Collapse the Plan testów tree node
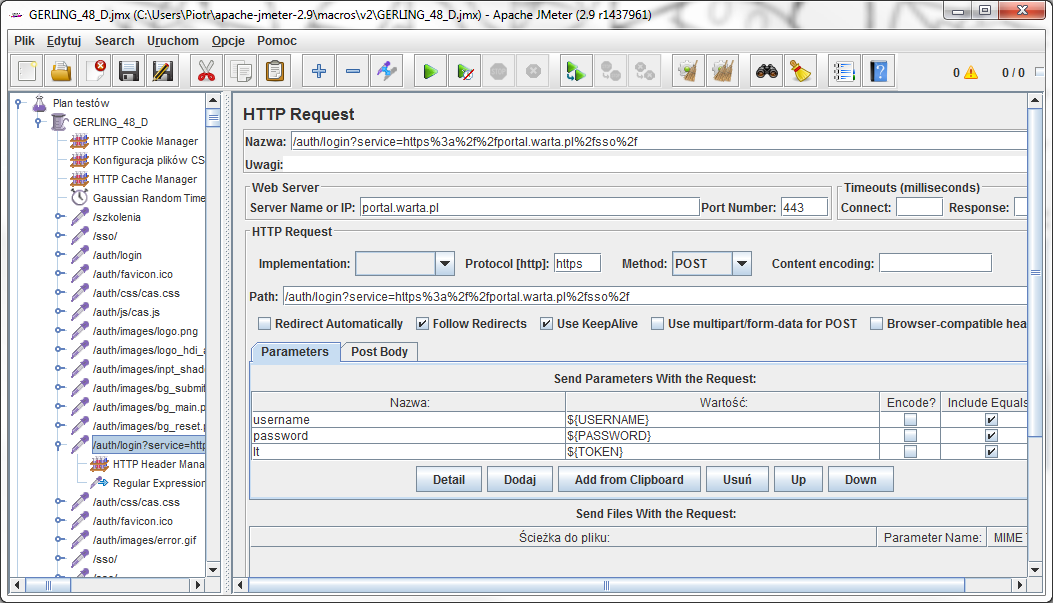This screenshot has width=1053, height=603. click(19, 103)
